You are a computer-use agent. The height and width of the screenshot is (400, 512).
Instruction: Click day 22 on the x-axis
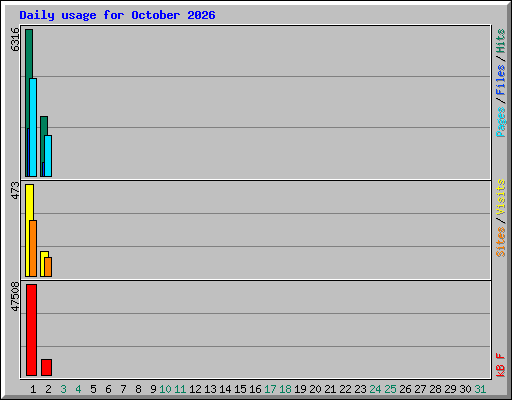click(345, 389)
